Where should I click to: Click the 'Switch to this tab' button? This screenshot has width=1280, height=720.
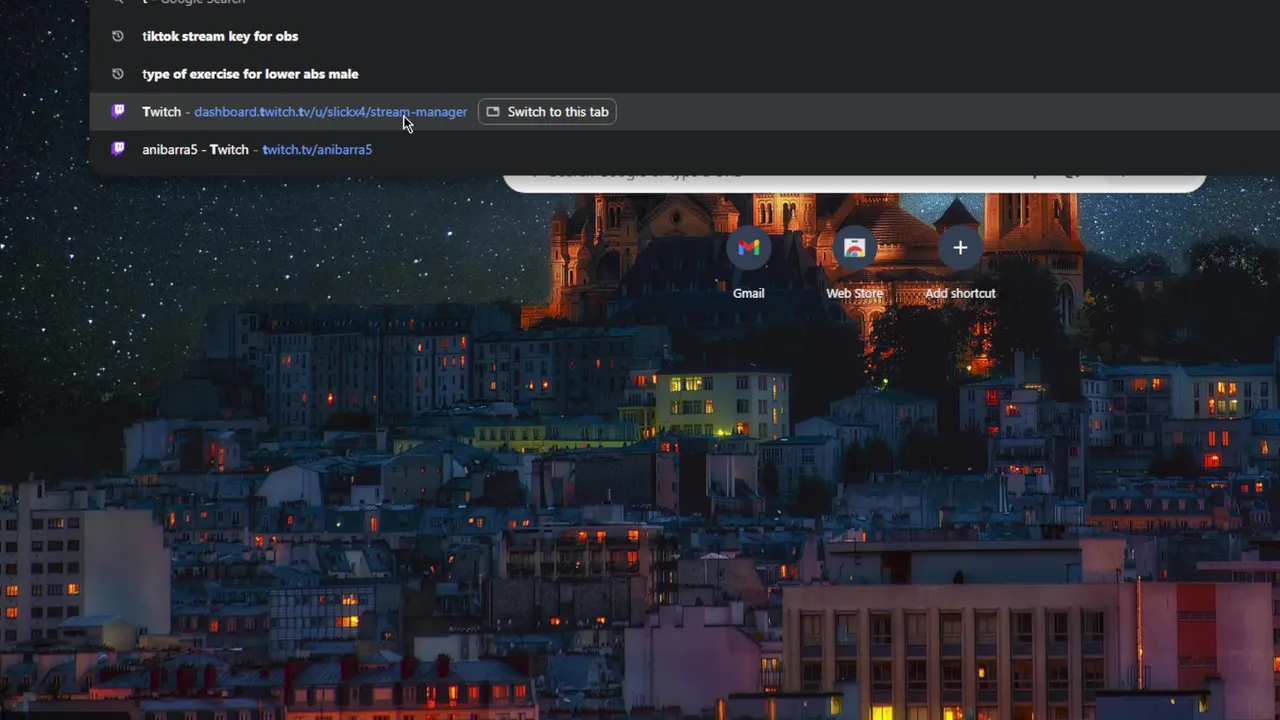tap(547, 112)
